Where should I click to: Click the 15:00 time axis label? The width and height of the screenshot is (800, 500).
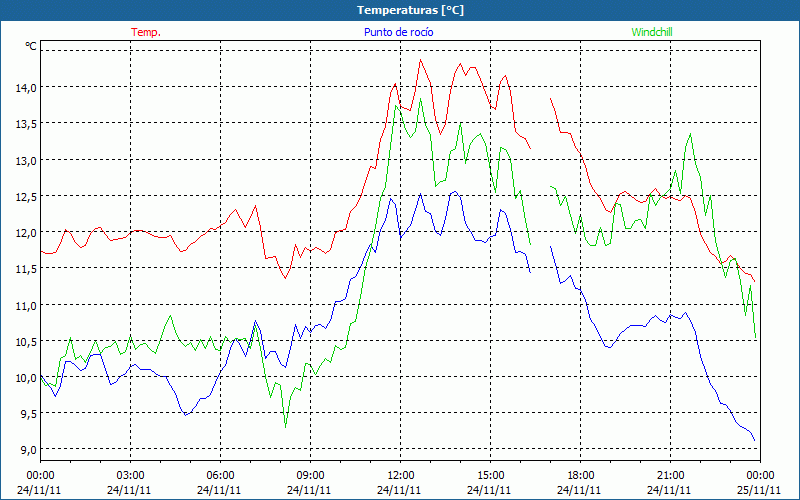coord(490,476)
